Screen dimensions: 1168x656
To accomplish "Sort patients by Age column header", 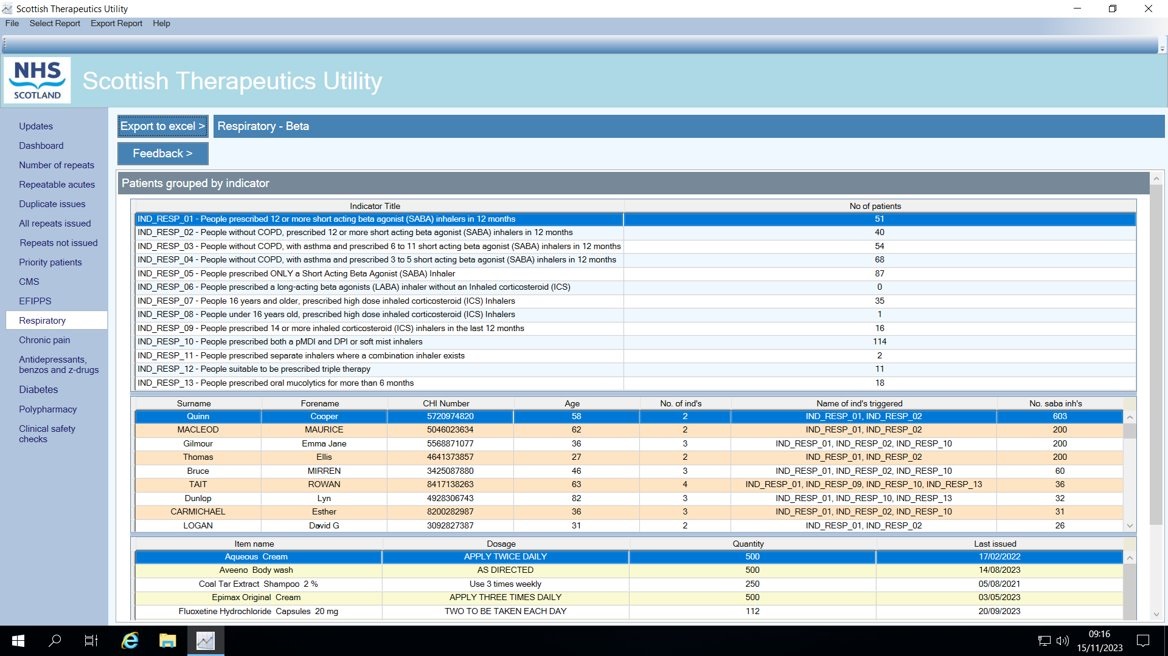I will coord(572,404).
